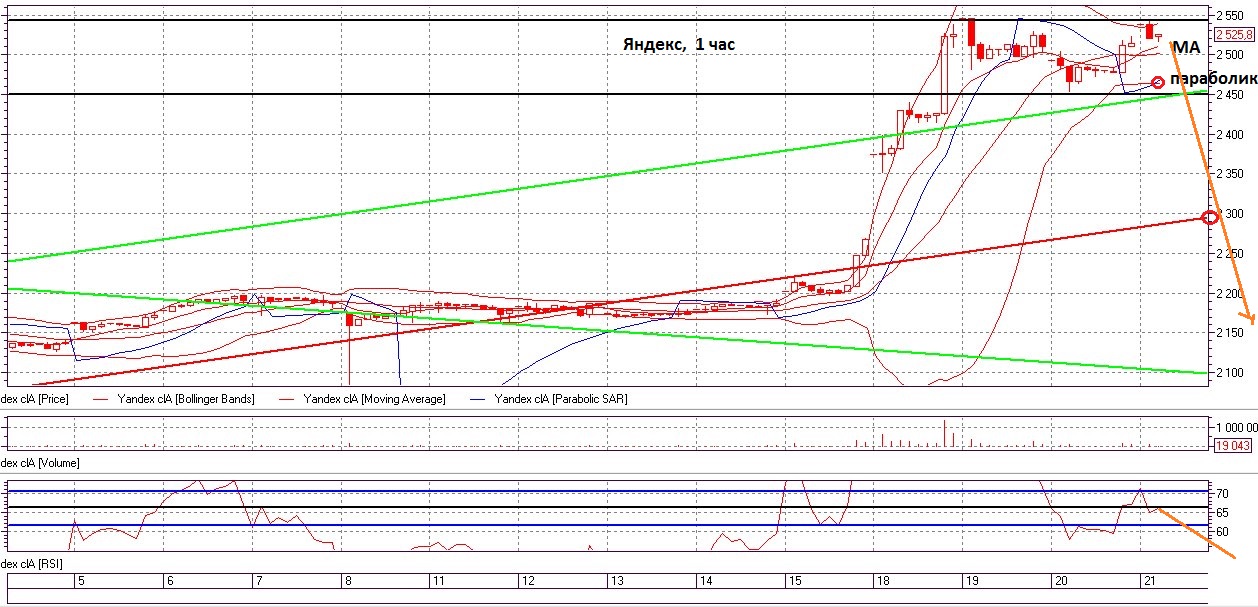
Task: Select the clA [Volume] pane label
Action: click(39, 463)
